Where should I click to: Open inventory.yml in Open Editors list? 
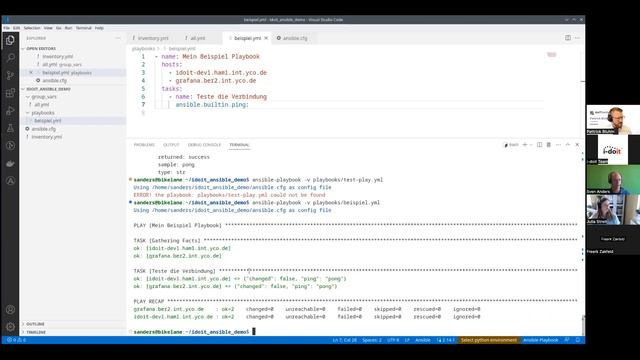tap(58, 57)
